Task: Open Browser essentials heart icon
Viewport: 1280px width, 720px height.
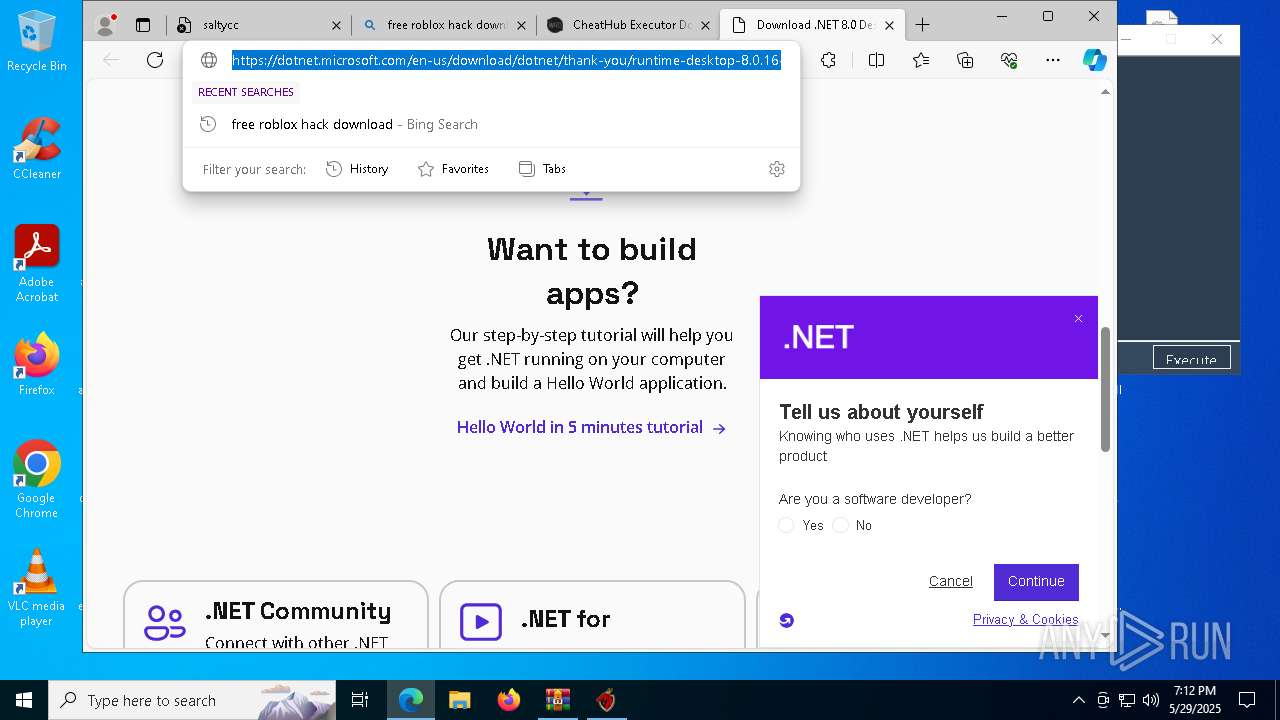Action: [1009, 60]
